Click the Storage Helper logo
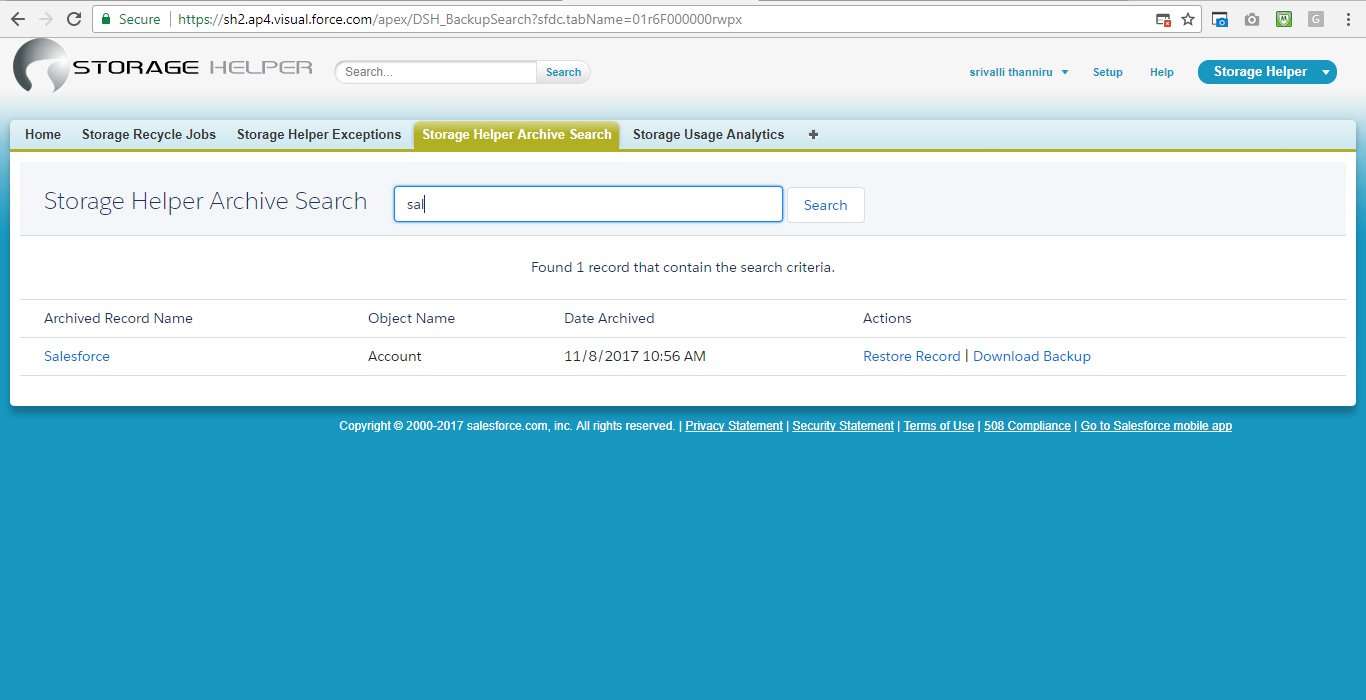 (x=163, y=67)
